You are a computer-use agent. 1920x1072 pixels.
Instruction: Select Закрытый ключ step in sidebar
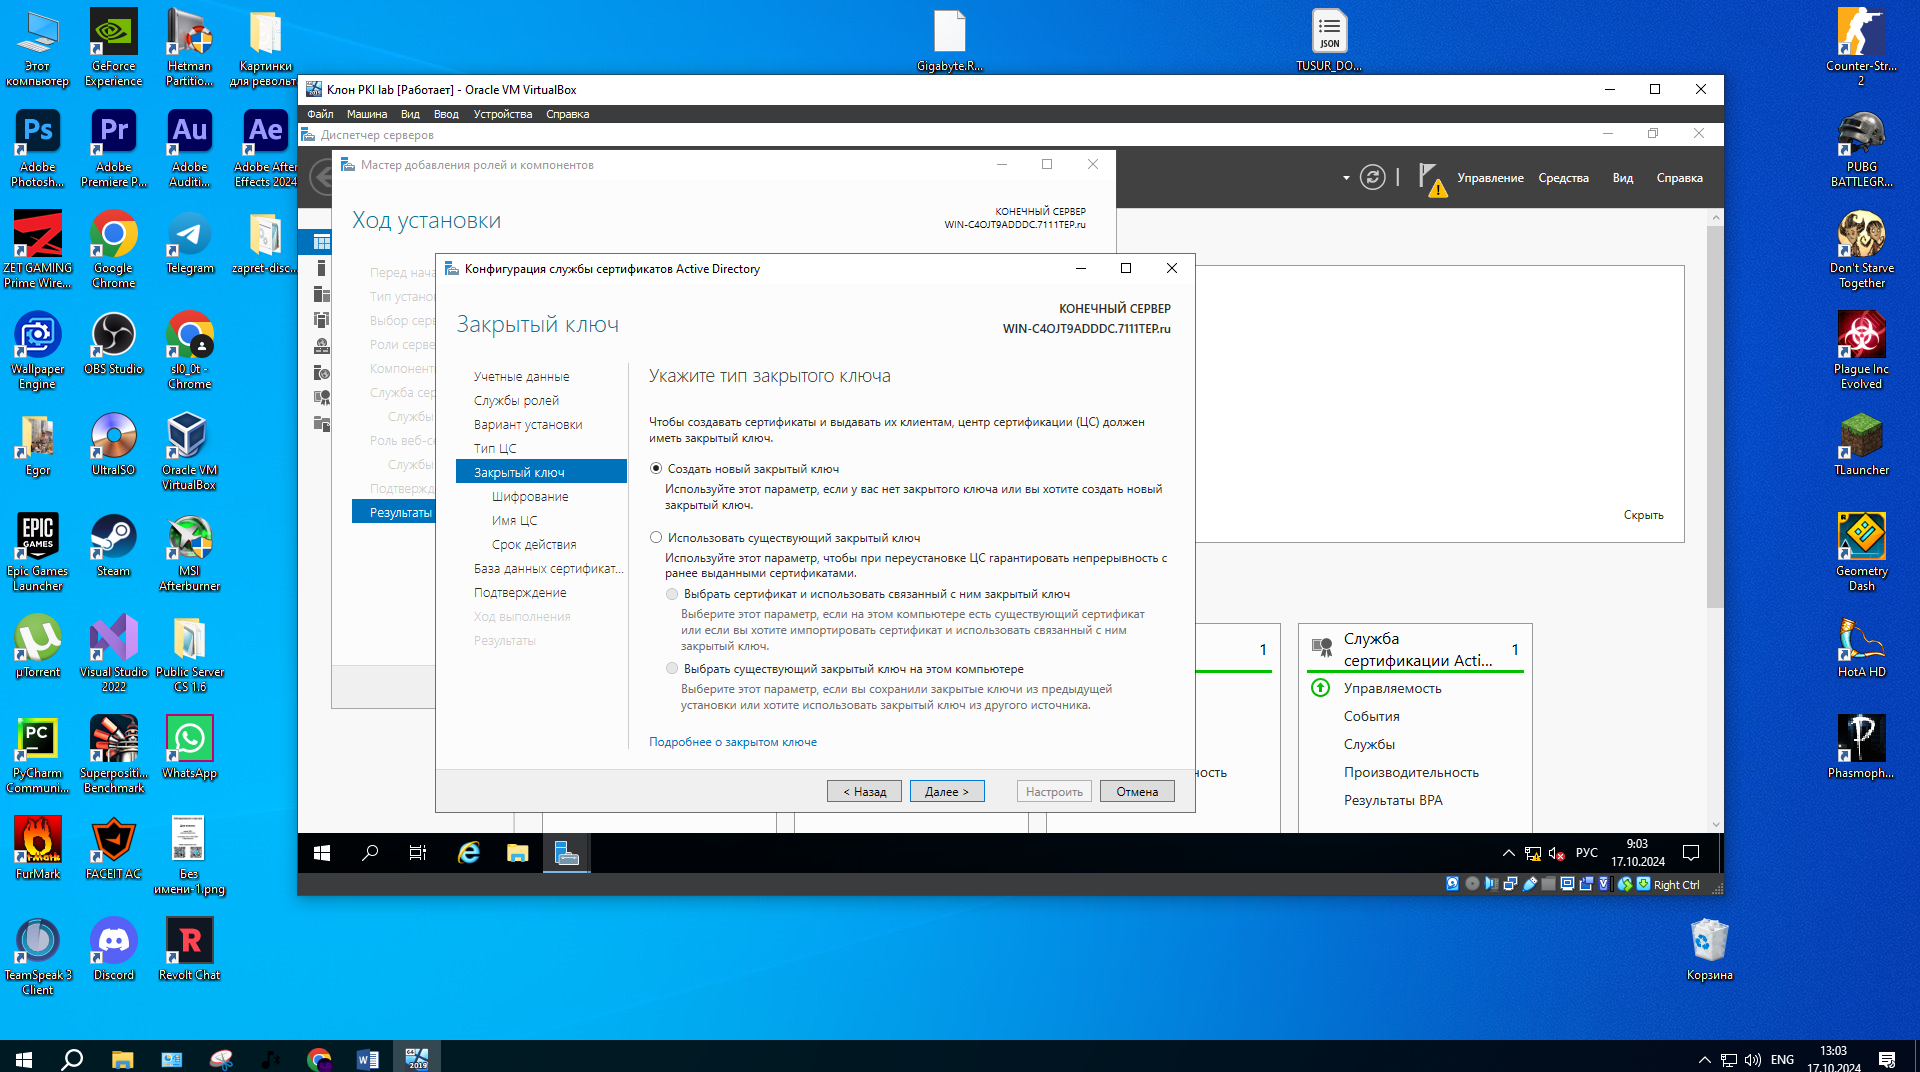541,472
